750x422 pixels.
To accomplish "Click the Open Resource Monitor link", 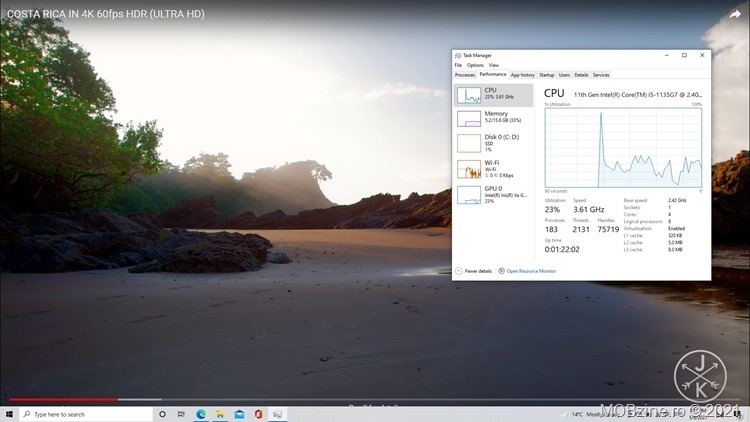I will (x=530, y=271).
